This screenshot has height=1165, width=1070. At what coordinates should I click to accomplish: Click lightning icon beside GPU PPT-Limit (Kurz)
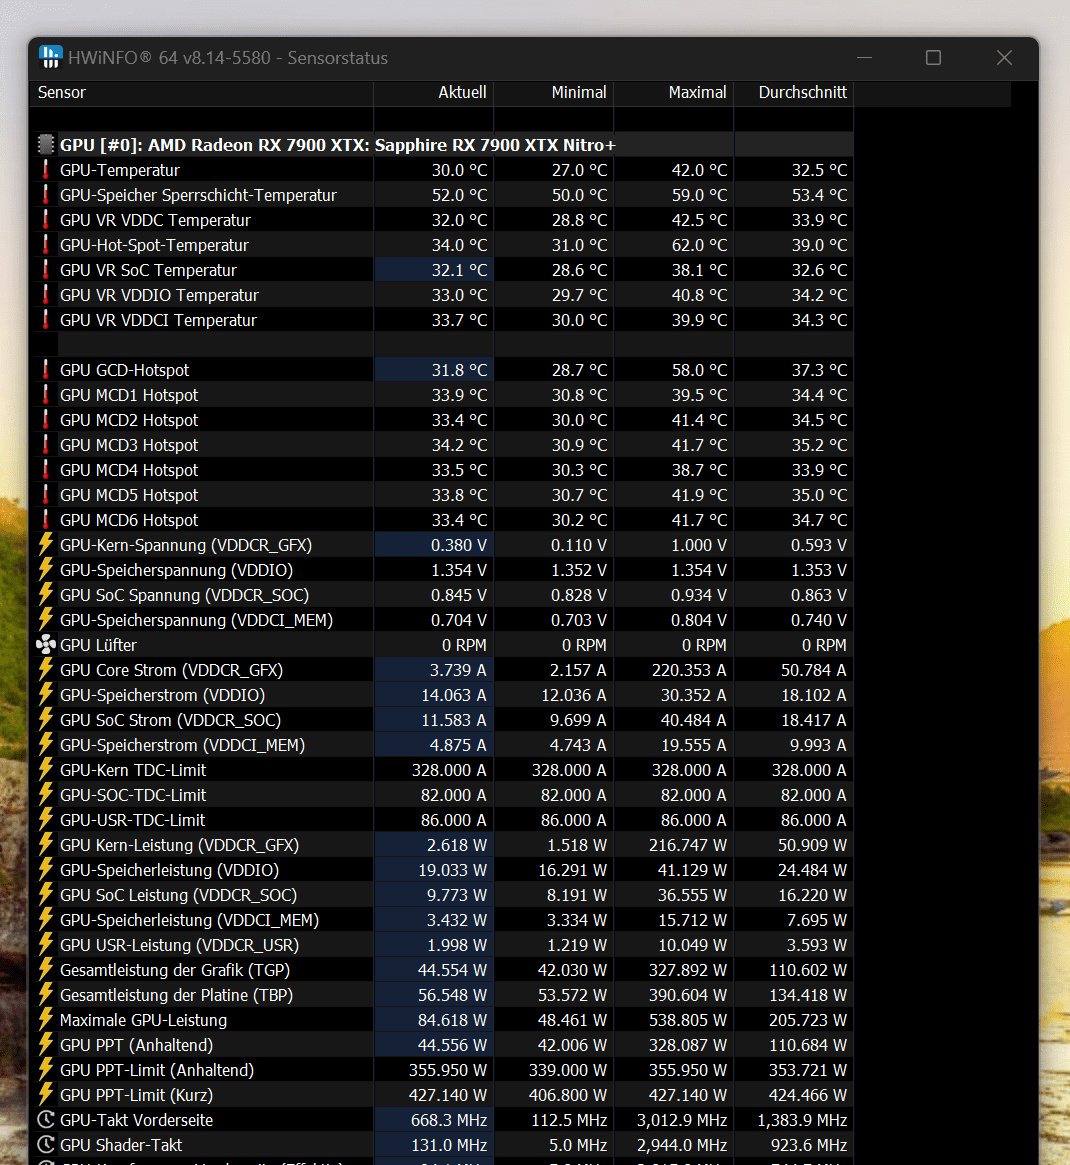coord(46,1094)
